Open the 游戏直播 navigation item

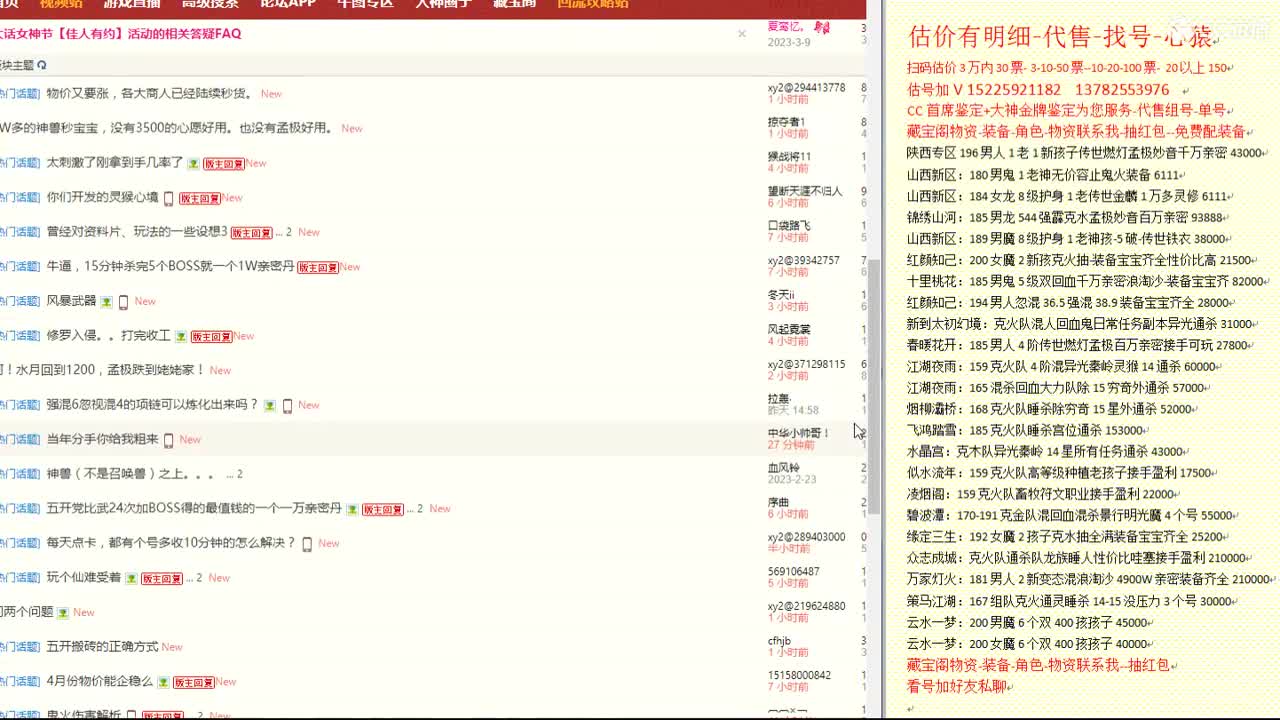[x=132, y=4]
